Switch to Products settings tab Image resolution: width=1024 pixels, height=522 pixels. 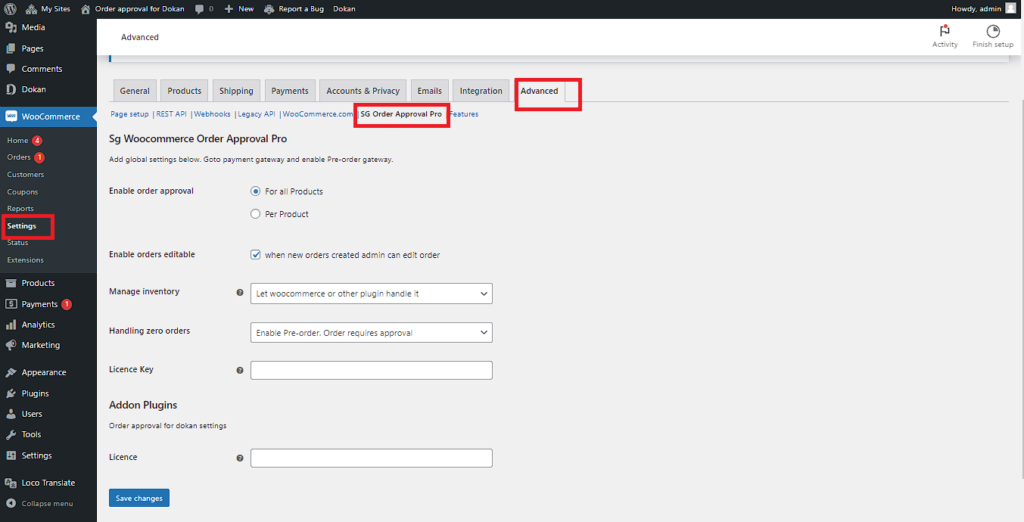click(x=184, y=91)
